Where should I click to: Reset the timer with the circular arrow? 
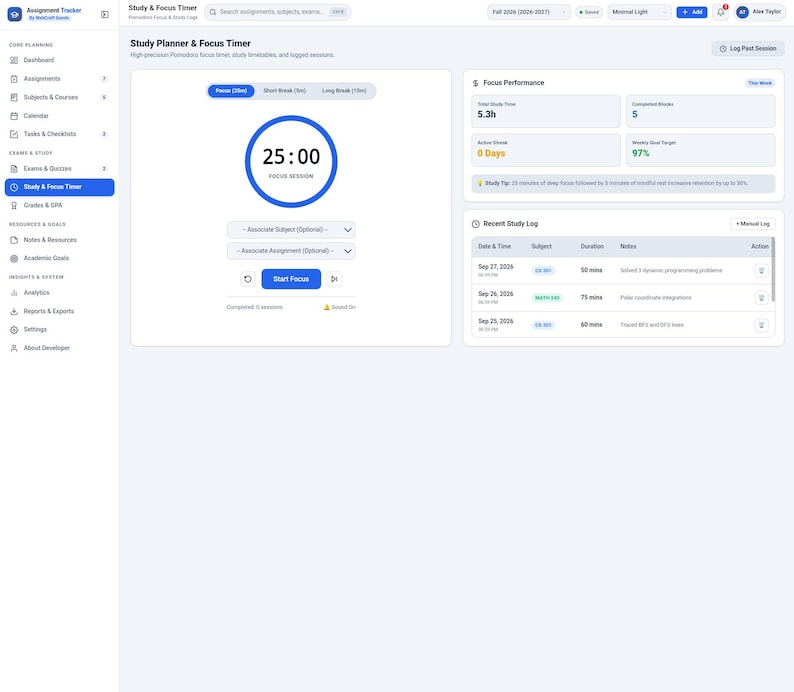pyautogui.click(x=248, y=279)
